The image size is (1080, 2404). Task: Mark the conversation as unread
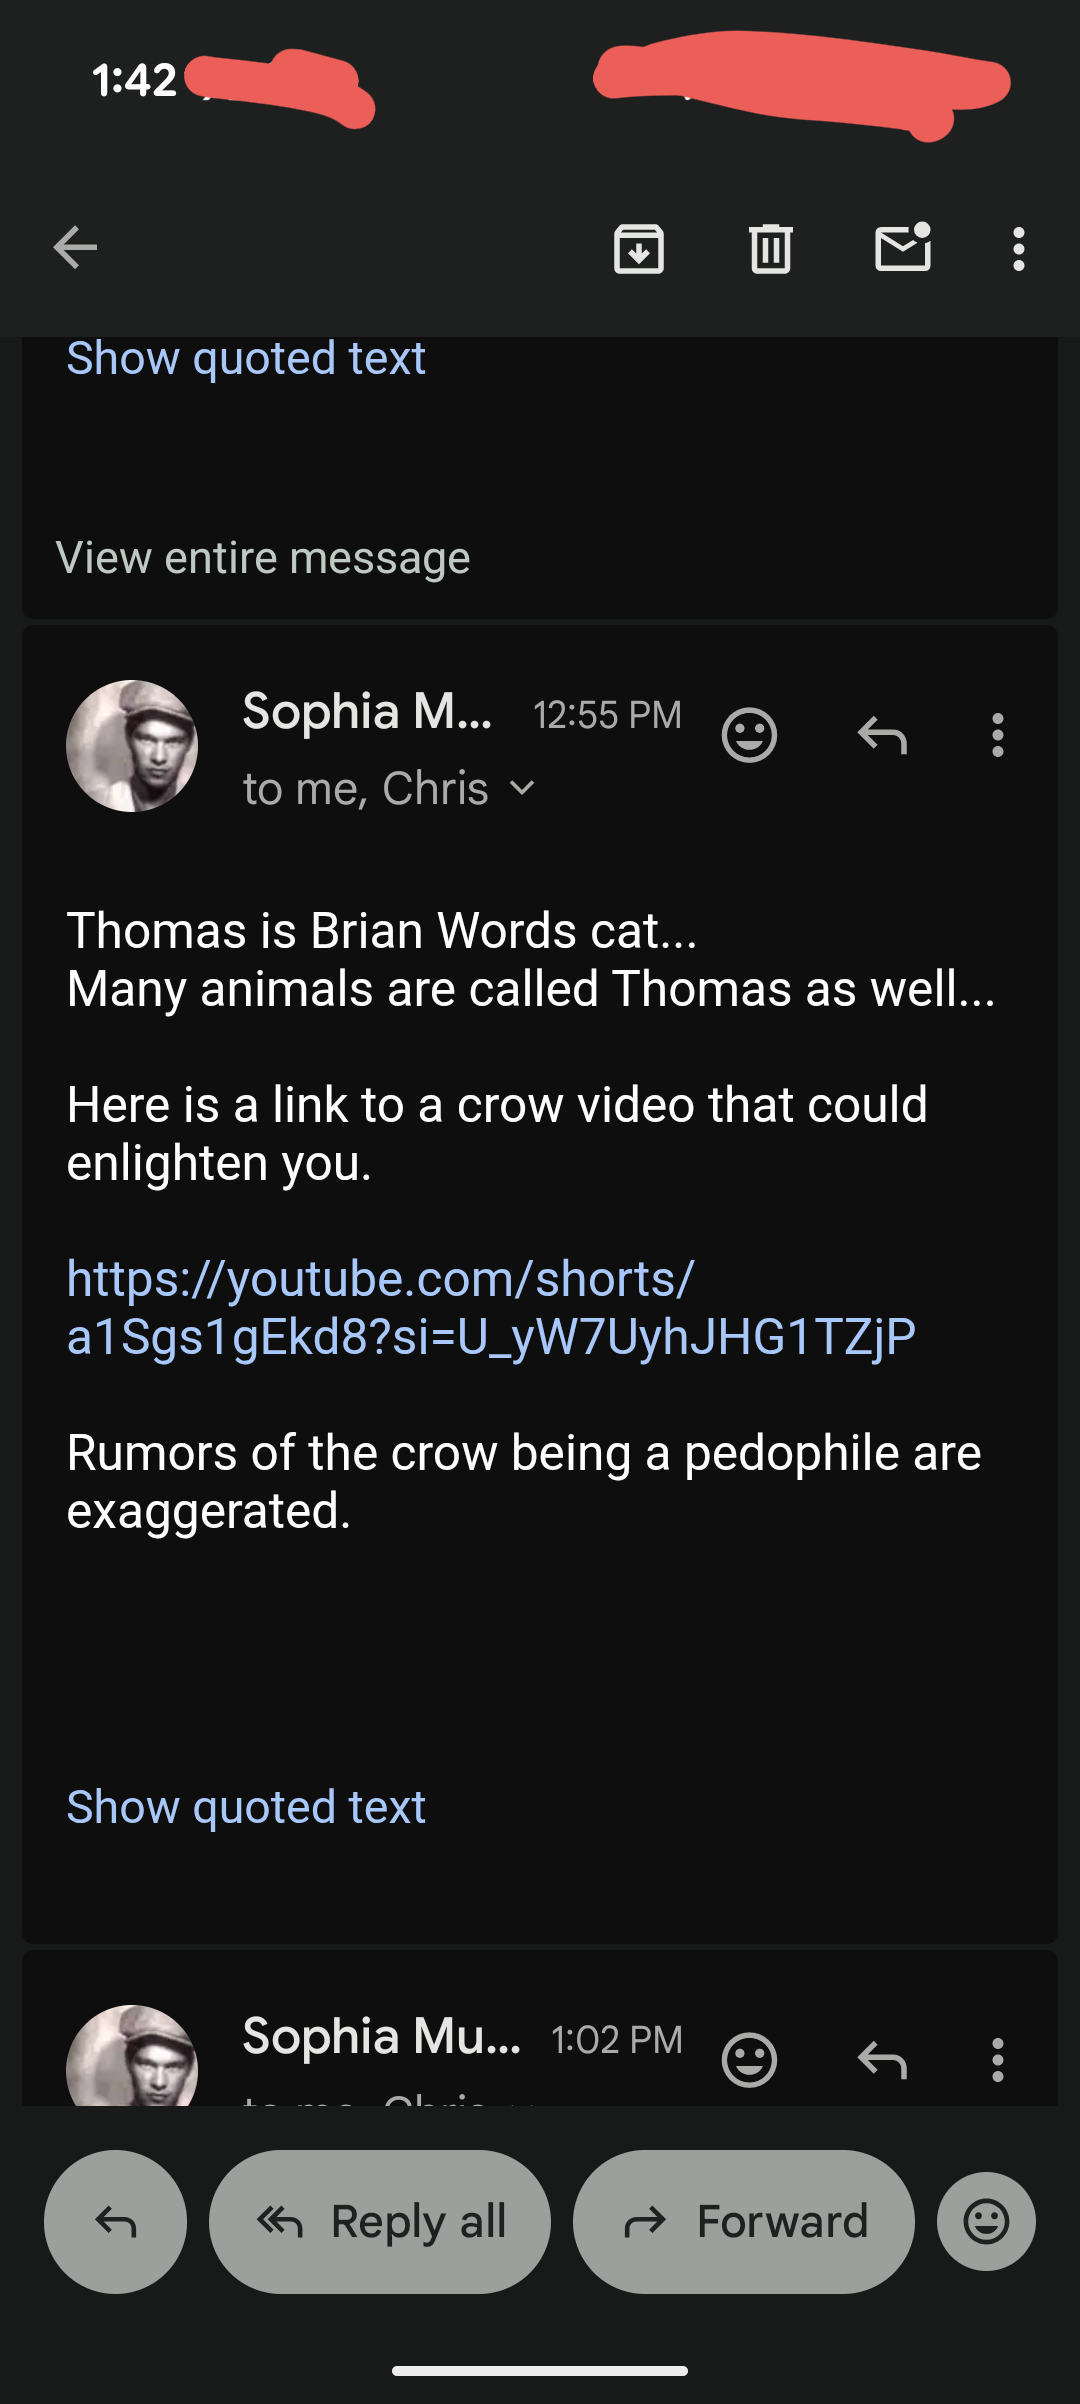(x=903, y=248)
